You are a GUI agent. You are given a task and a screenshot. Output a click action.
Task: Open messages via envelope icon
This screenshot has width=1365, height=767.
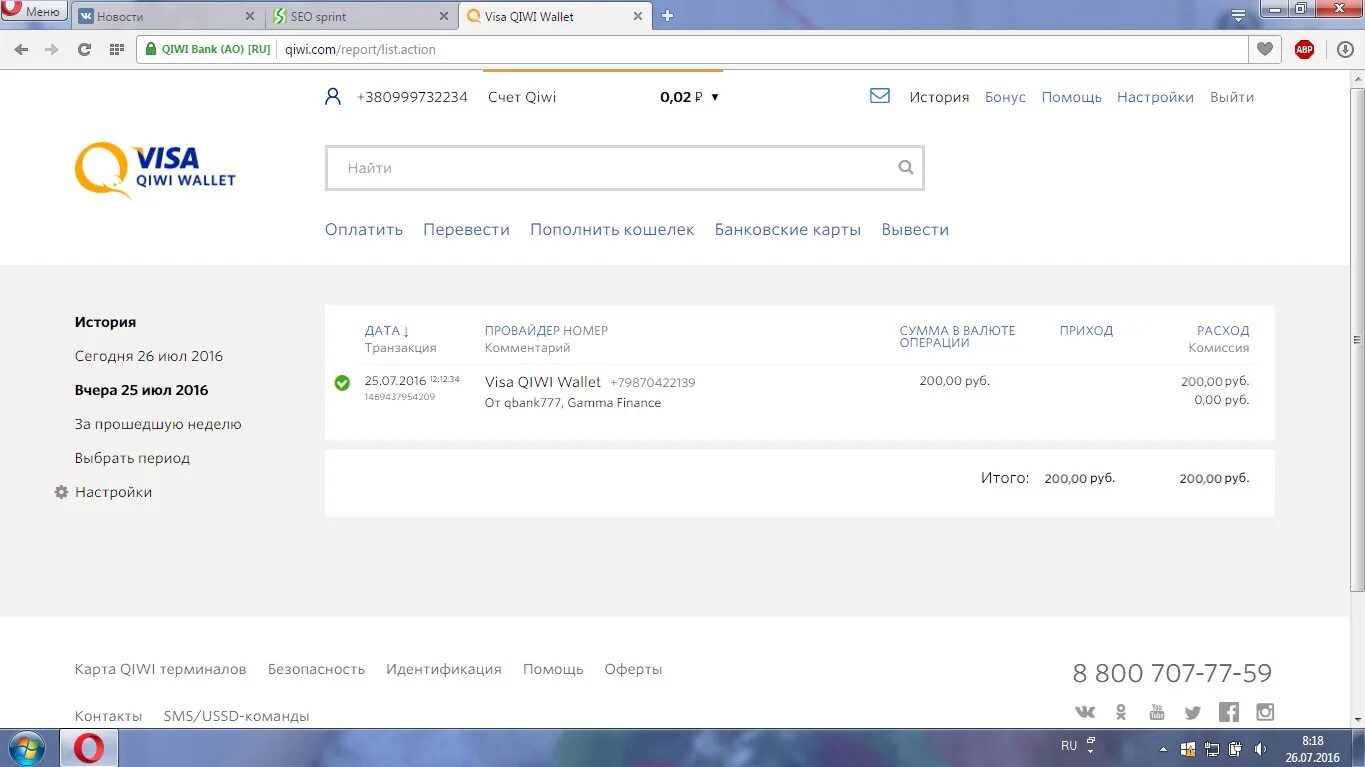[880, 96]
